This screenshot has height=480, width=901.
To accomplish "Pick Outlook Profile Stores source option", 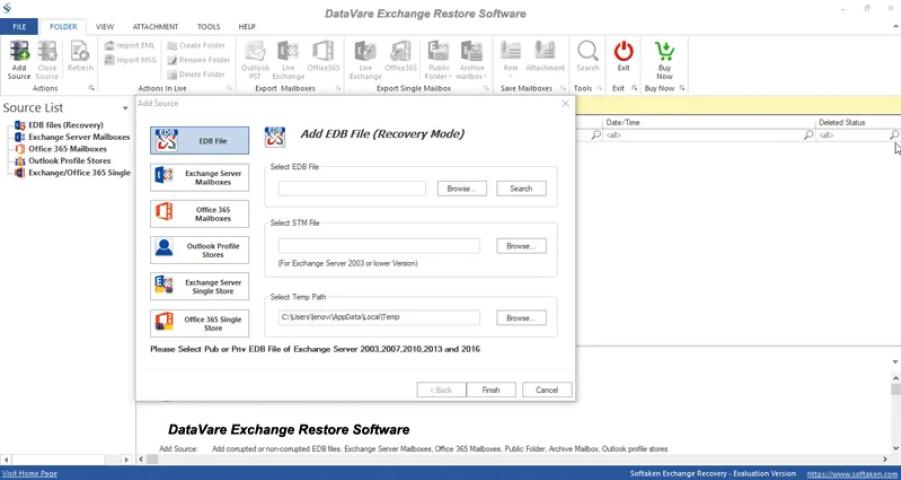I will click(x=200, y=250).
